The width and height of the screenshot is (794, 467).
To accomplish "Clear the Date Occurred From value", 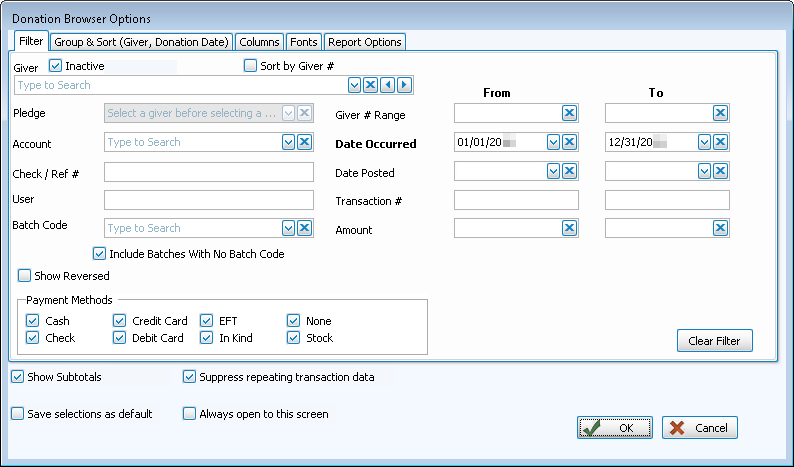I will click(569, 143).
